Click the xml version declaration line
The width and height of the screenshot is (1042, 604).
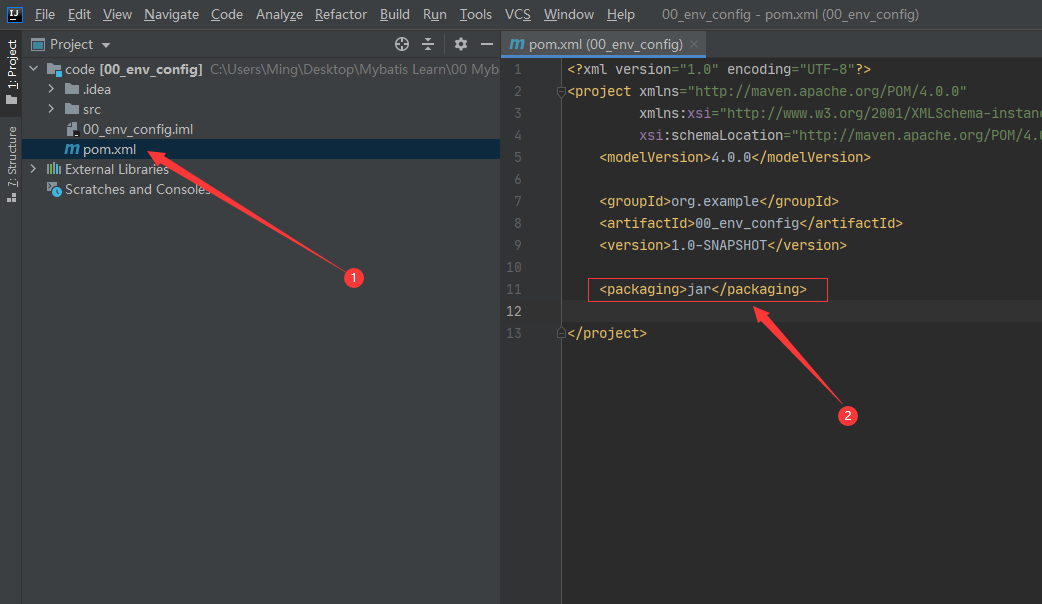coord(719,69)
